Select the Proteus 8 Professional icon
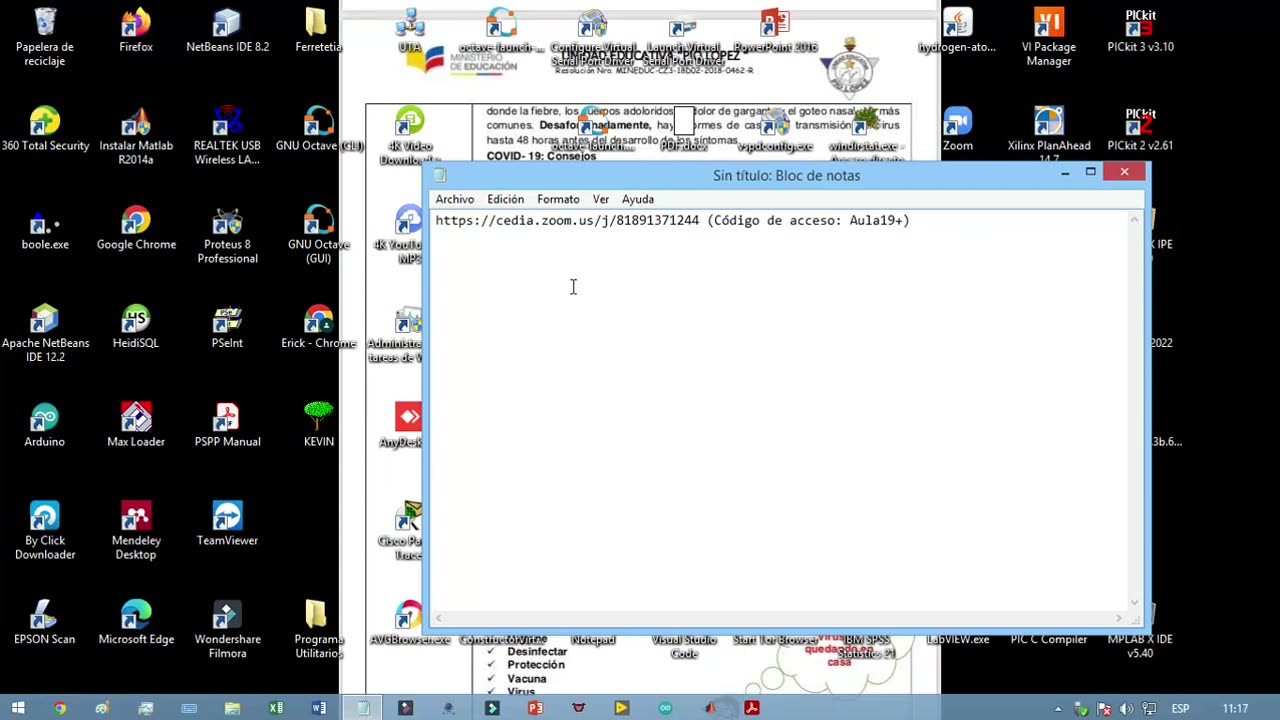 click(x=227, y=235)
